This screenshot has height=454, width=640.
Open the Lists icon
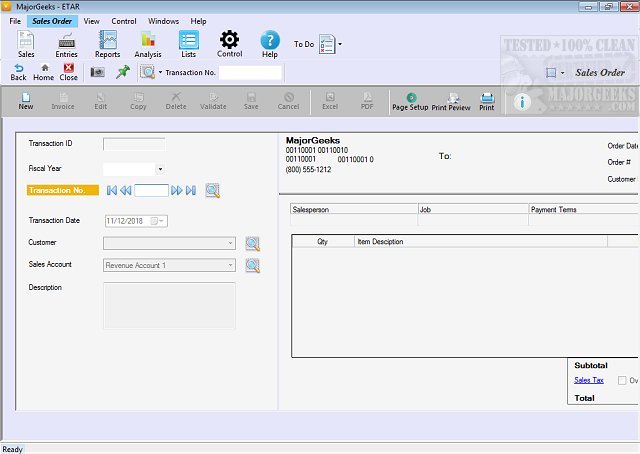(x=189, y=44)
